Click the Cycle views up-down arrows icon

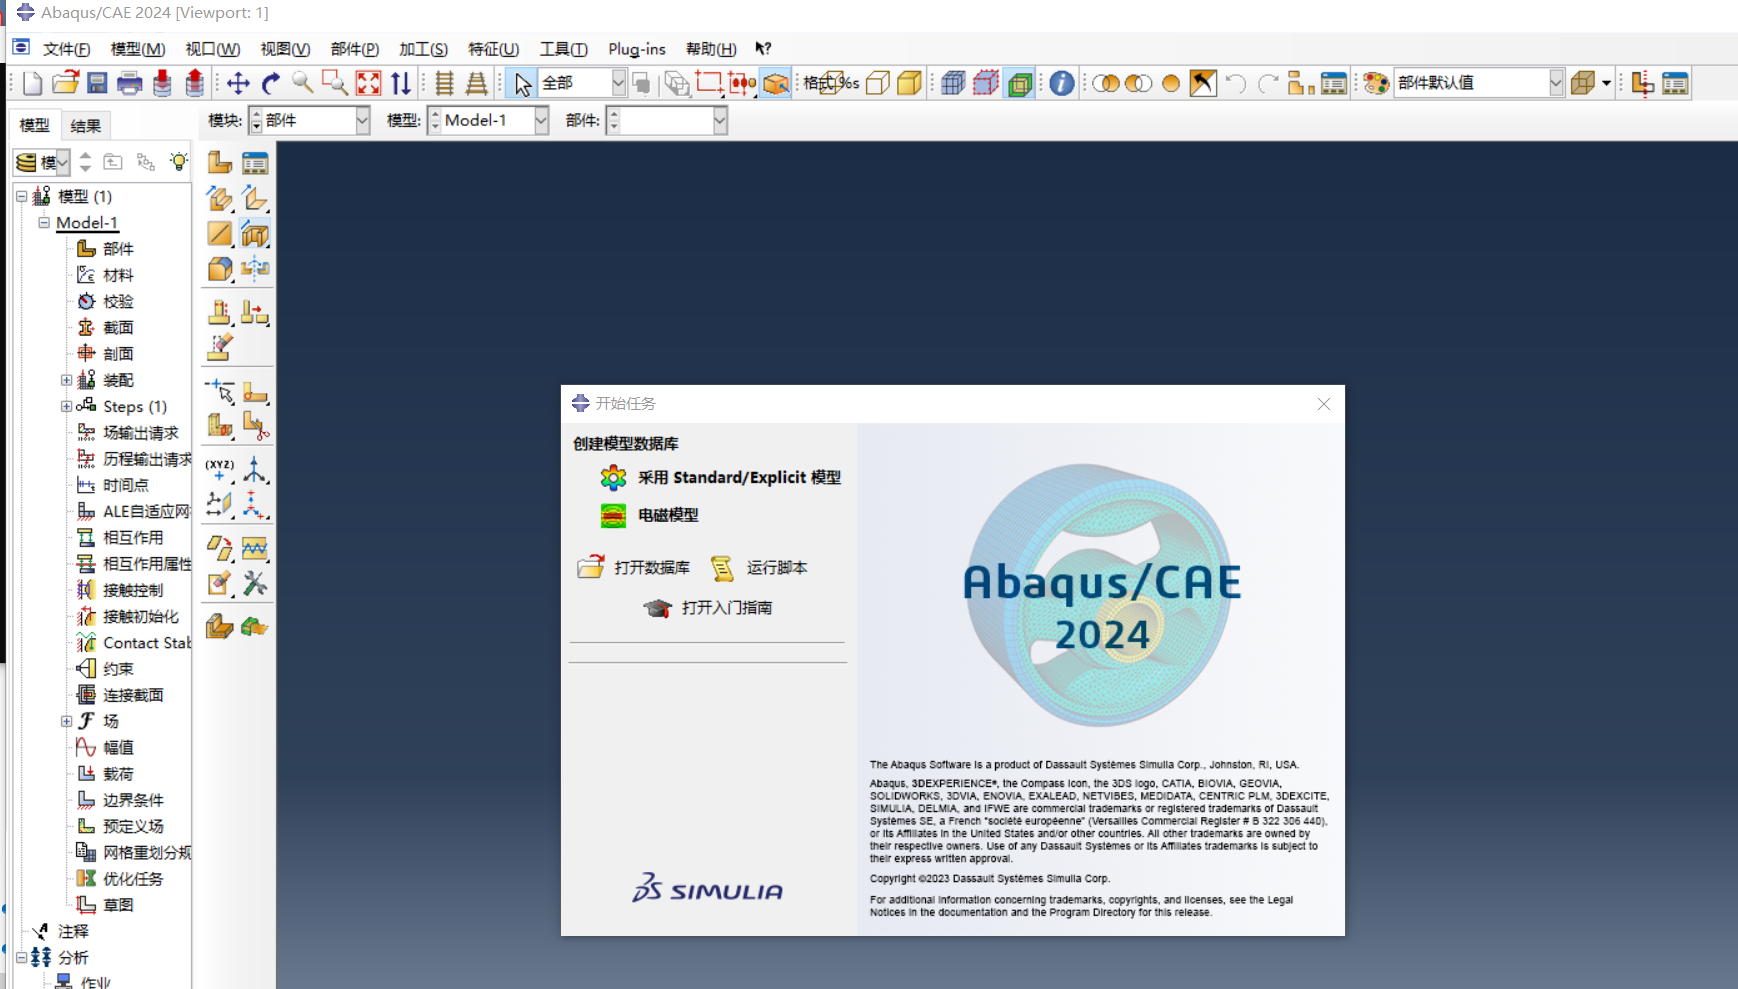pos(401,83)
